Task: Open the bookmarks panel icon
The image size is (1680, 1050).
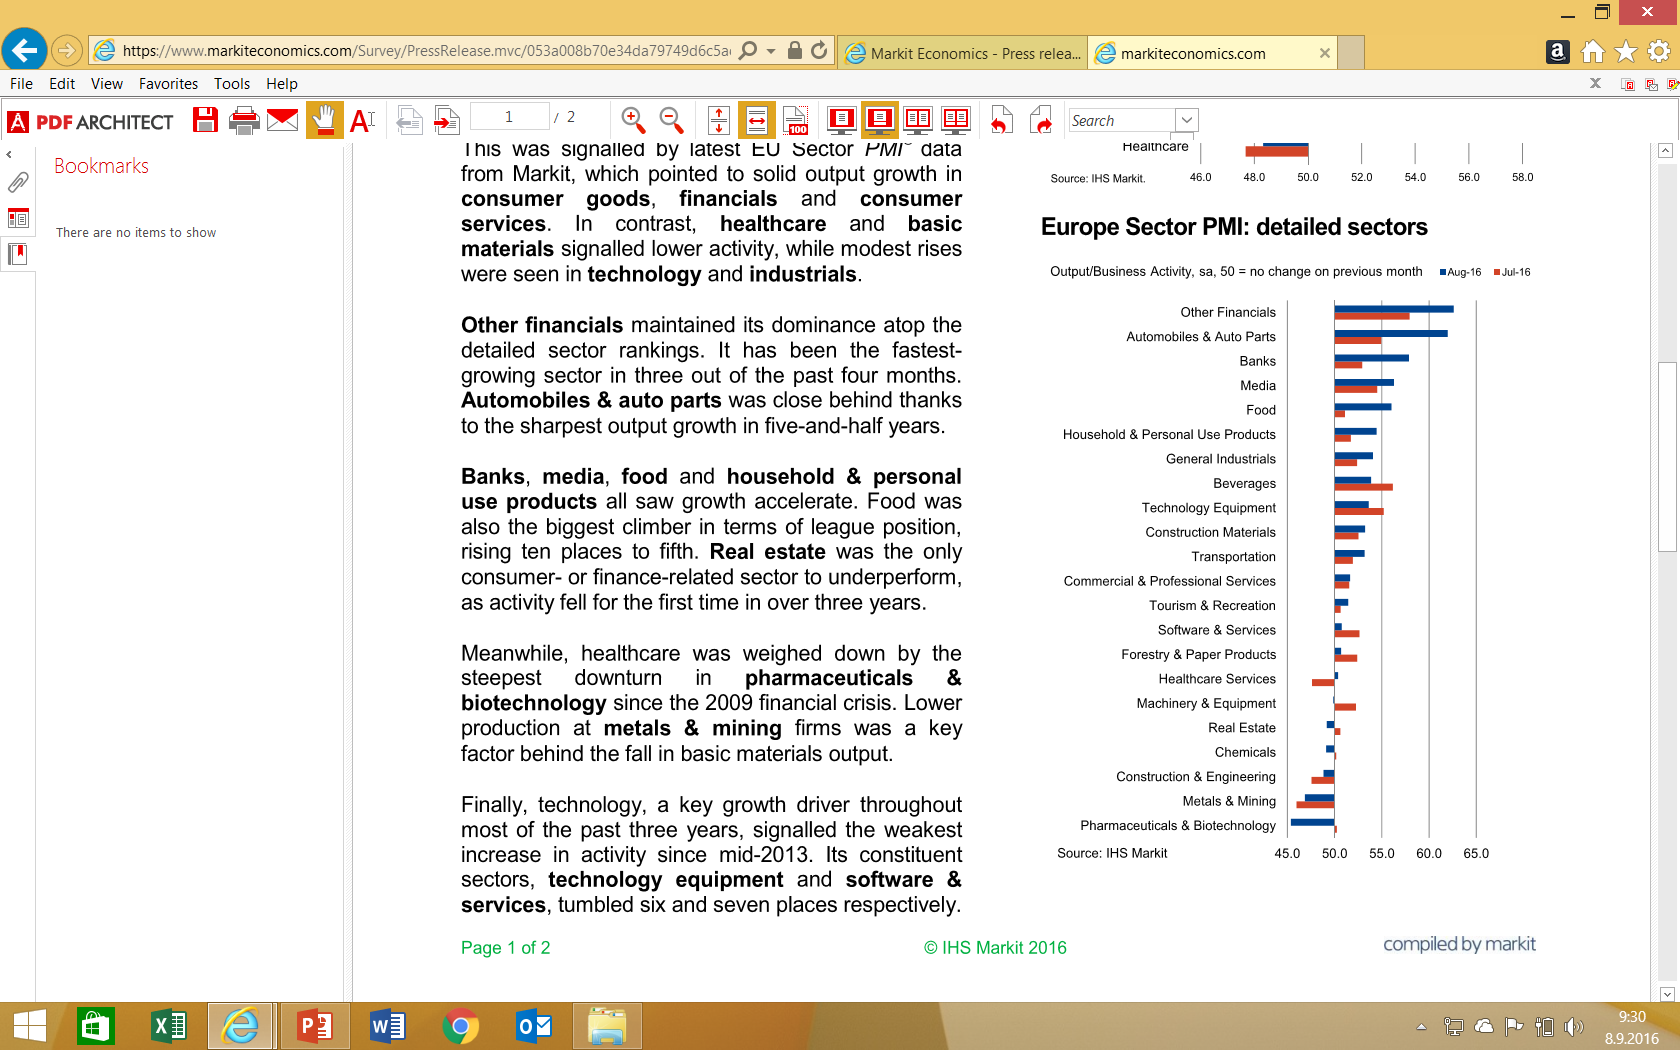Action: click(18, 254)
